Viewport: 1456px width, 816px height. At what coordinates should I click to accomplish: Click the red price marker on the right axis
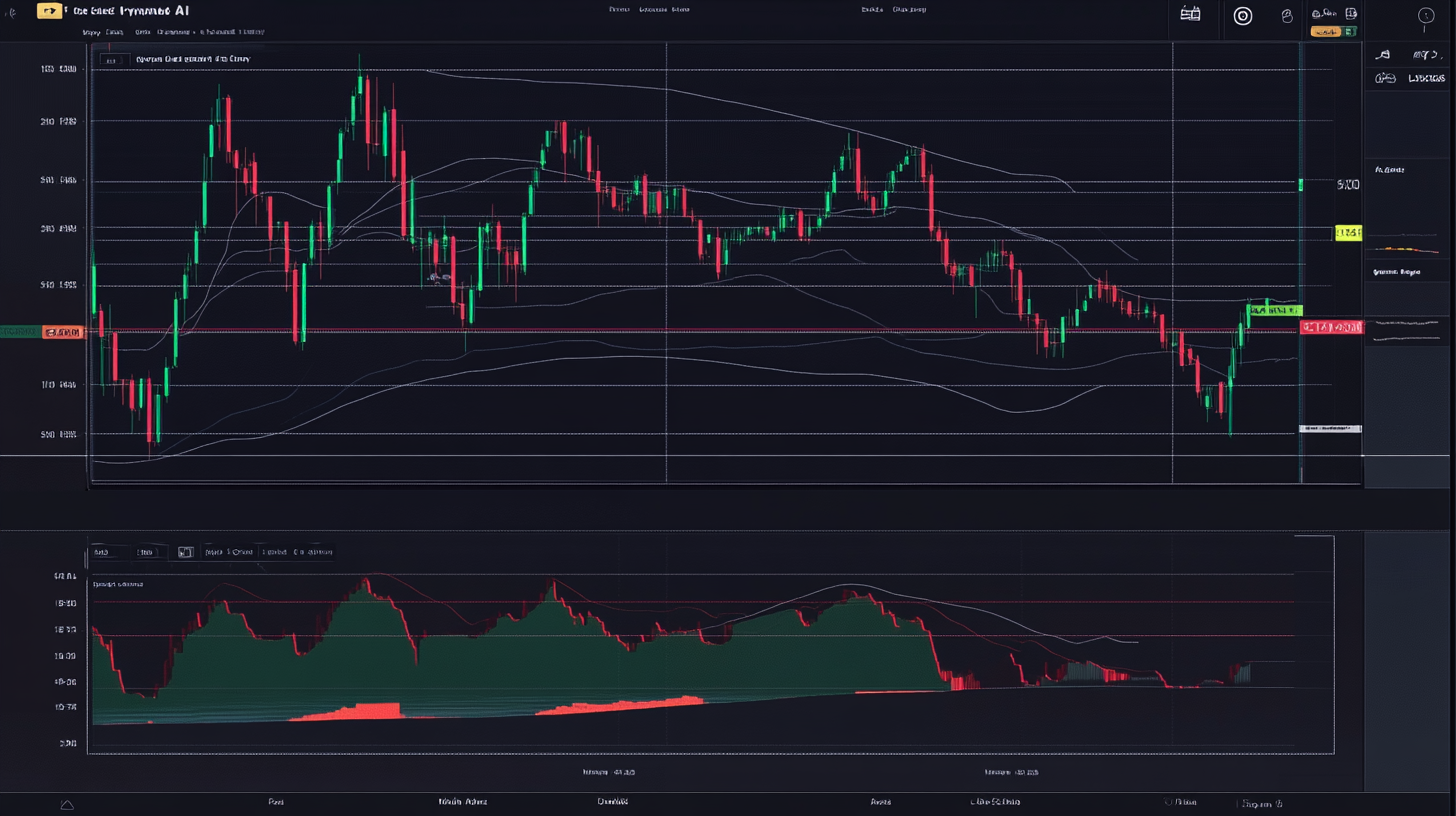pyautogui.click(x=1331, y=326)
